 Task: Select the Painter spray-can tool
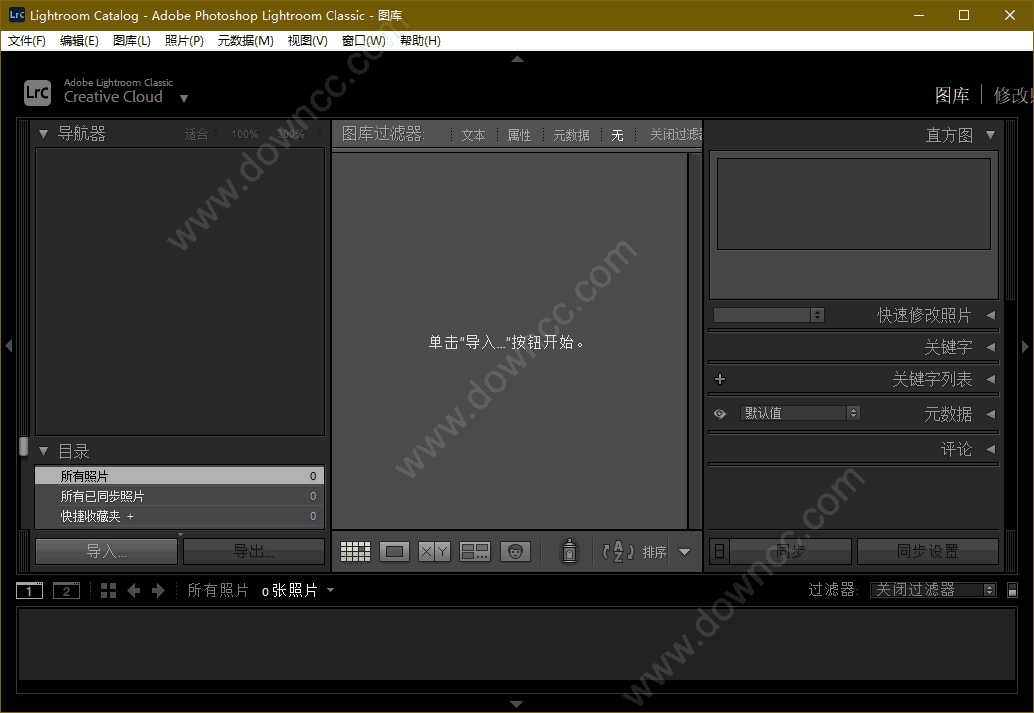(569, 551)
